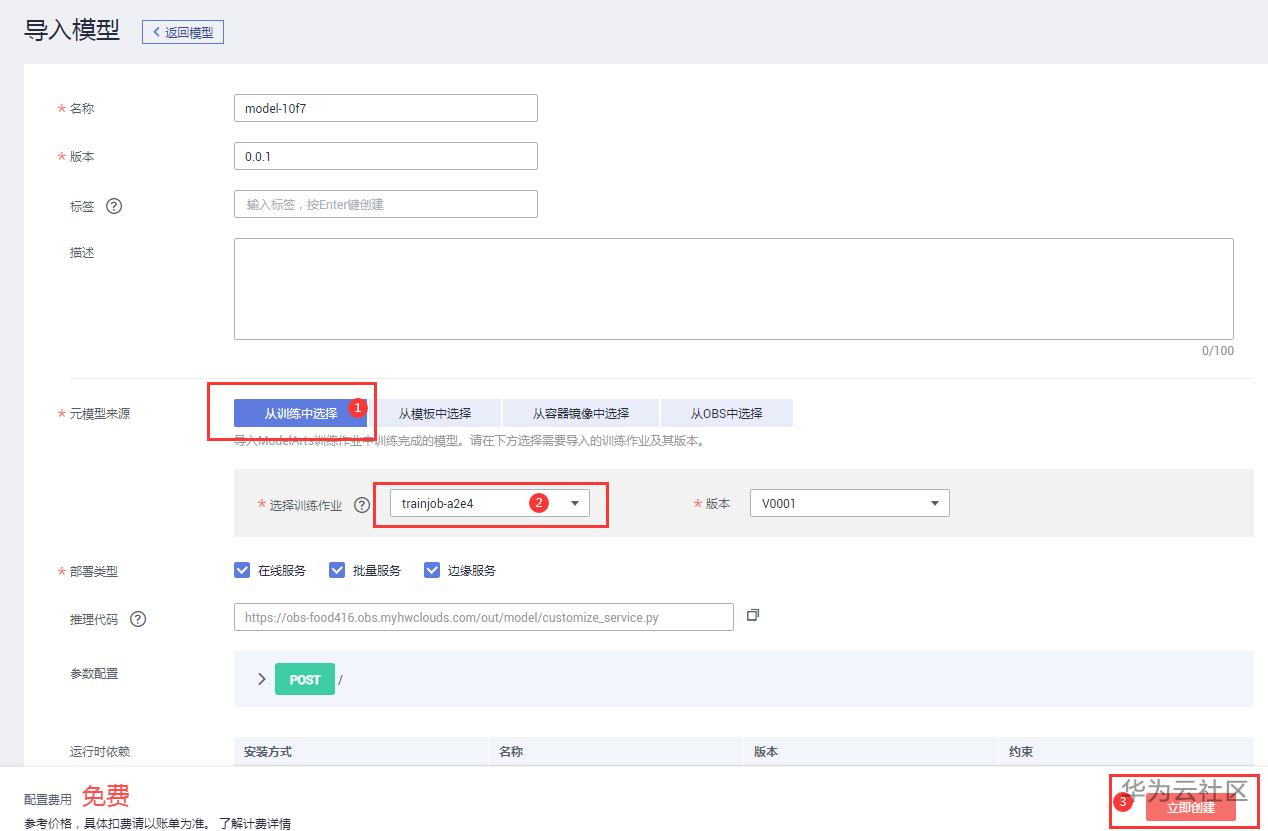The width and height of the screenshot is (1268, 831).
Task: Click back arrow in 返回模型 button
Action: point(157,32)
